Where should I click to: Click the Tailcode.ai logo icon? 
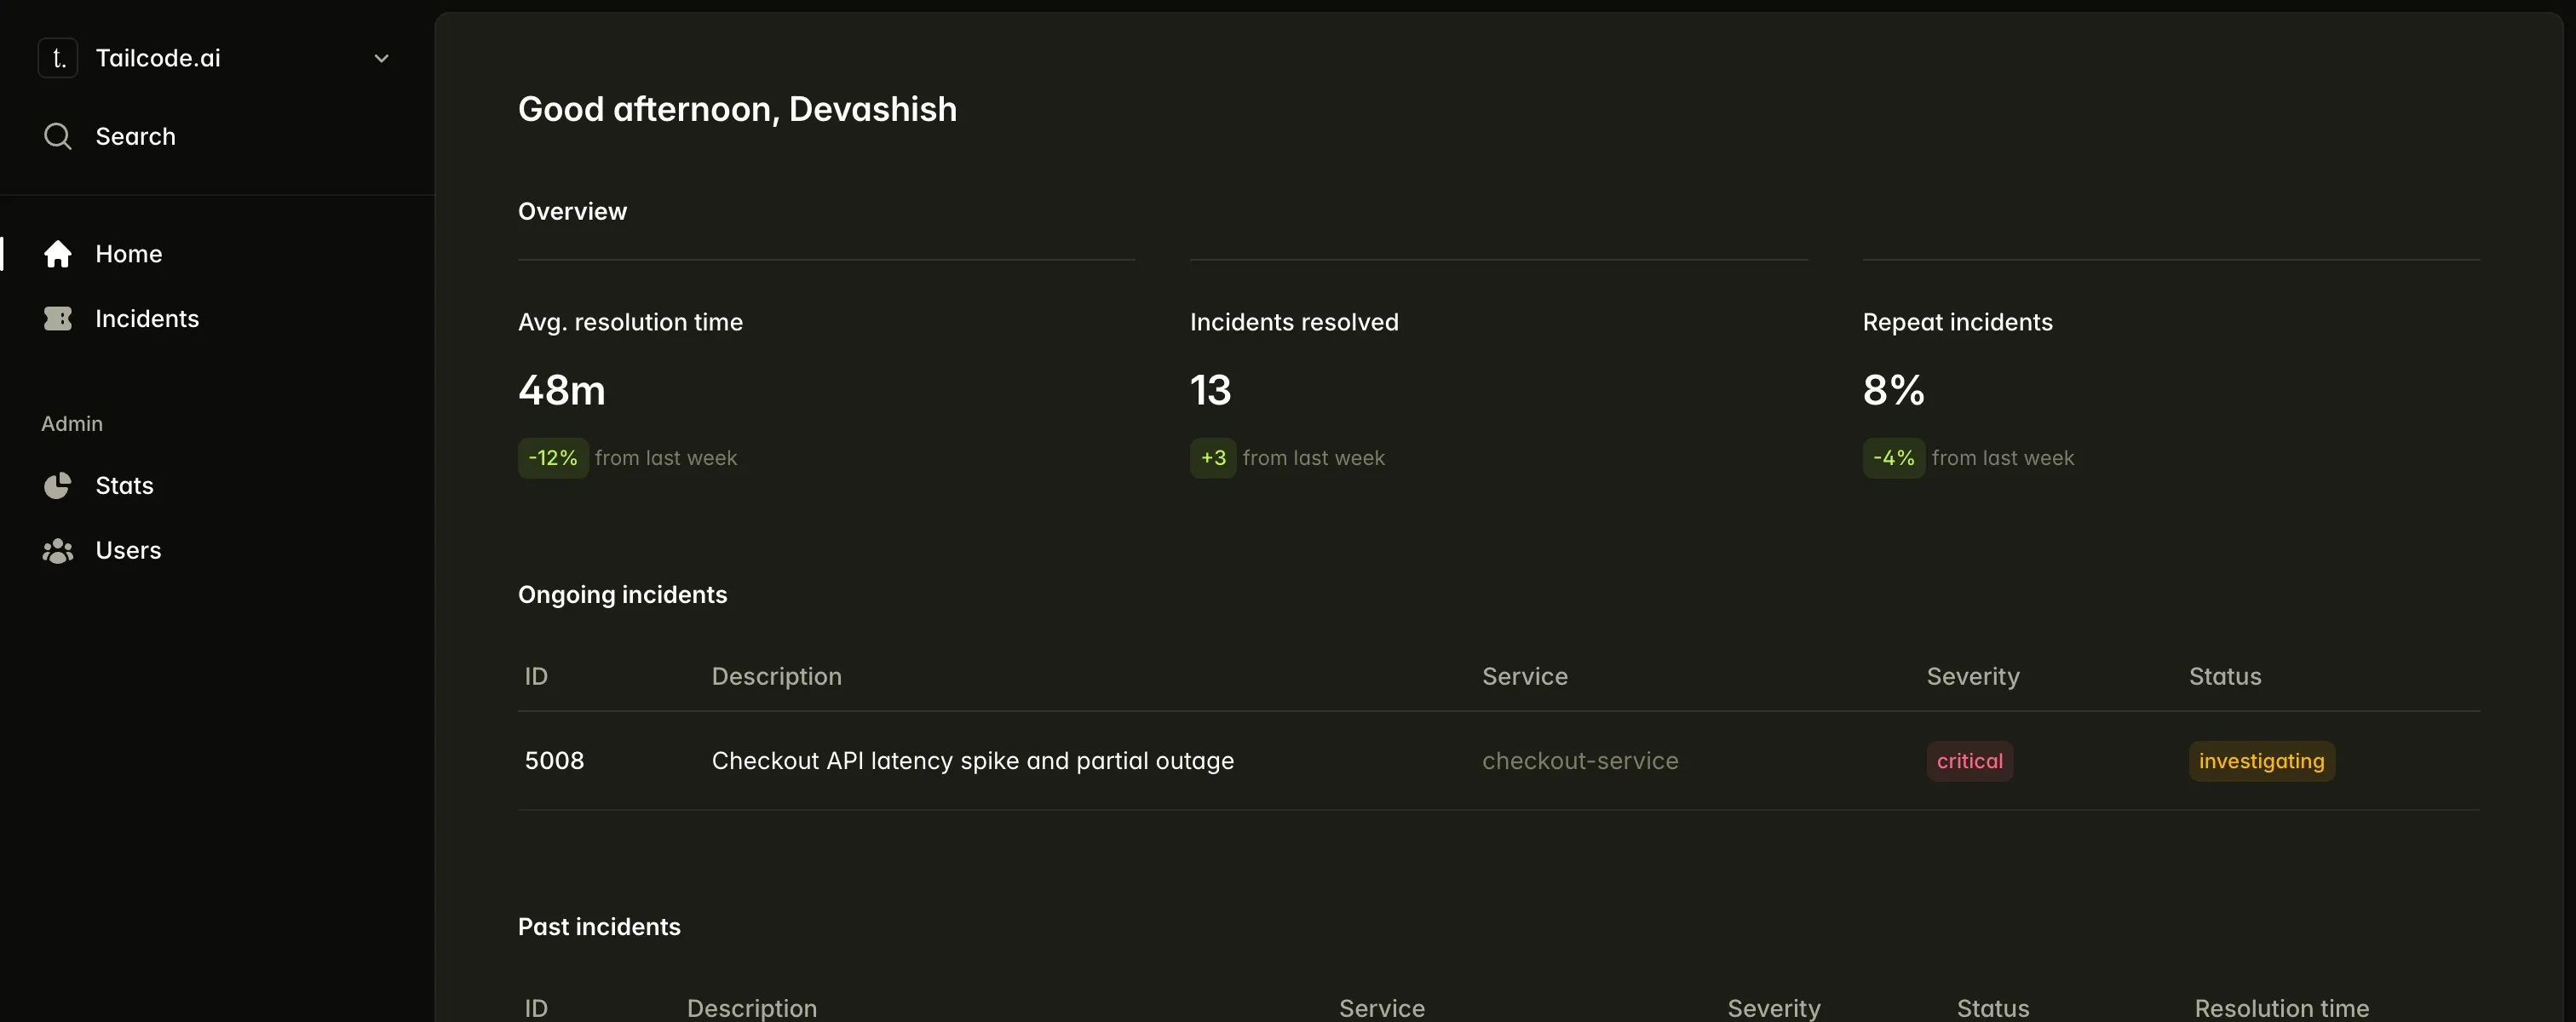(x=58, y=58)
